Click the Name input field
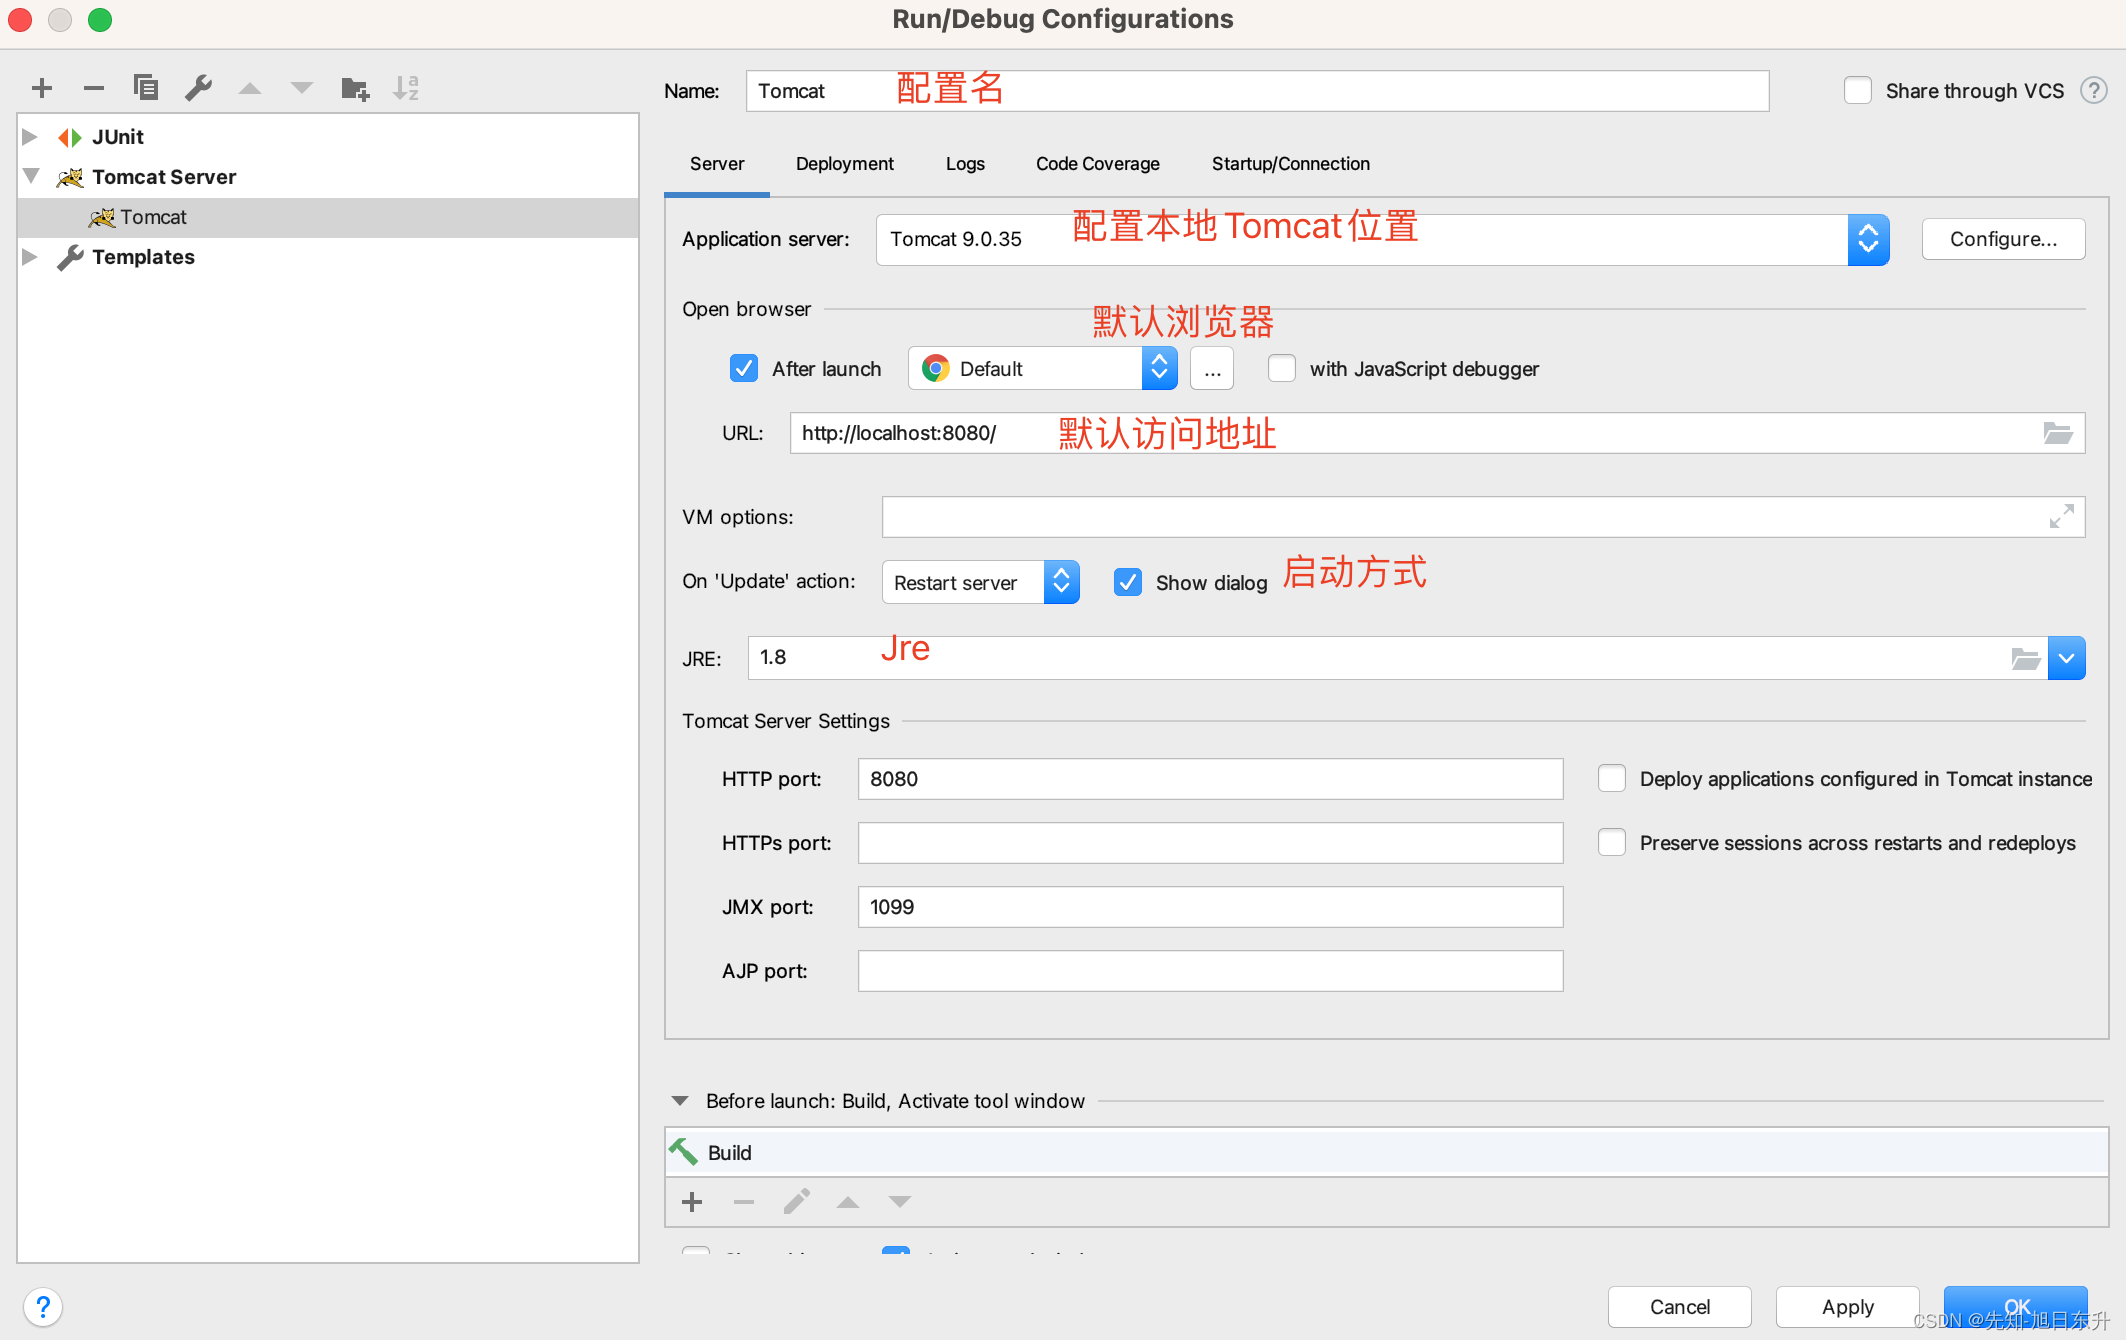The height and width of the screenshot is (1340, 2126). (1257, 91)
